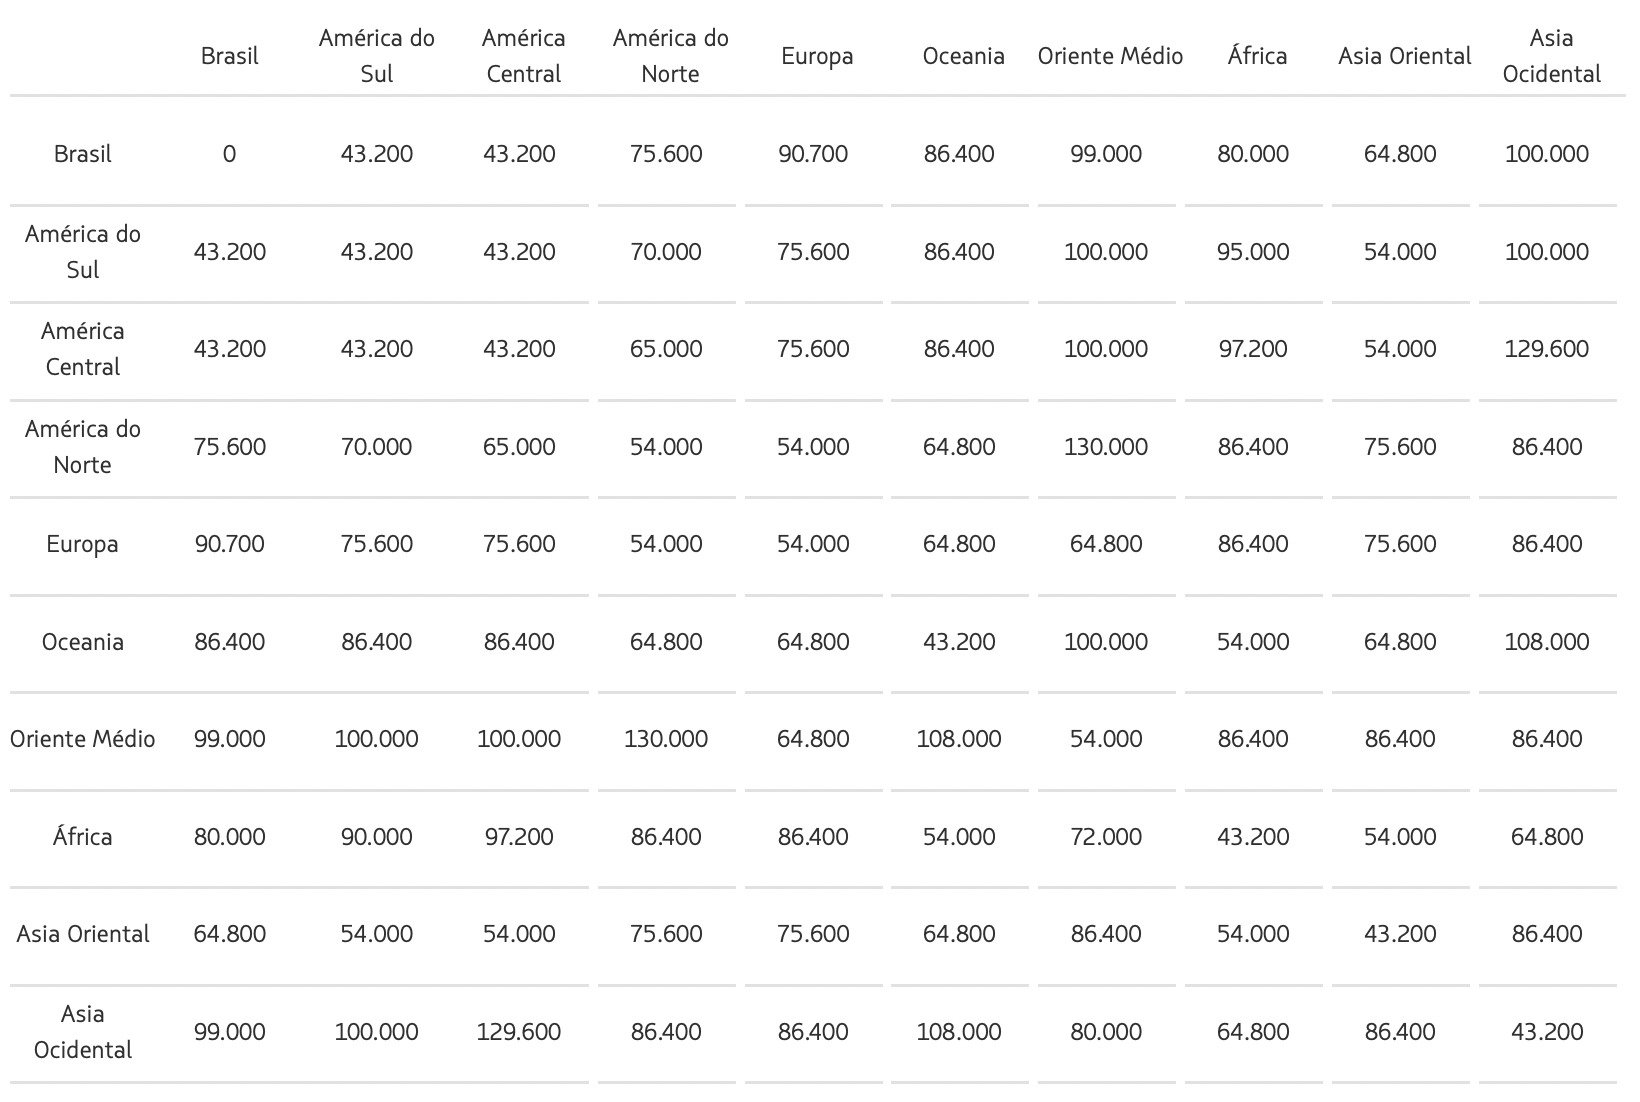Select the Oceania row label
Screen dimensions: 1640x1102
coord(83,642)
